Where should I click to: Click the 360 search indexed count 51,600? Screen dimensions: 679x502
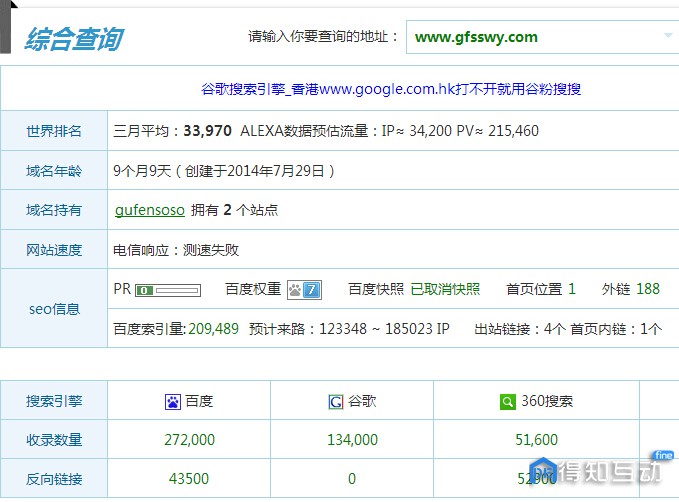[x=536, y=440]
